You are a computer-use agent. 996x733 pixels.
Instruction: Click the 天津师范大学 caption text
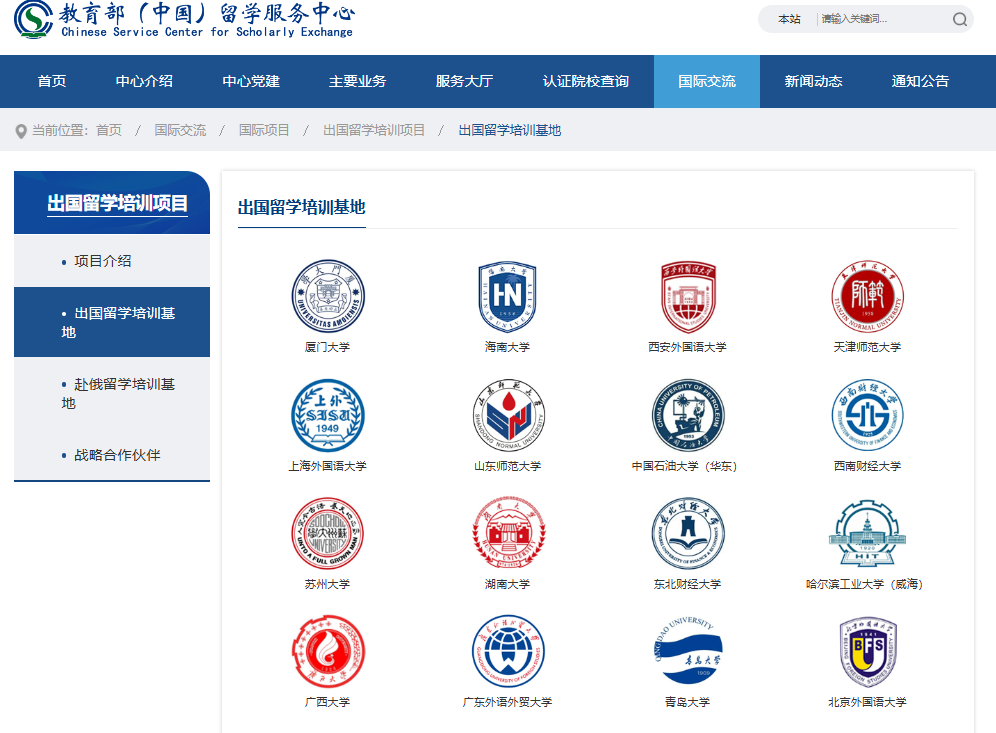tap(867, 347)
